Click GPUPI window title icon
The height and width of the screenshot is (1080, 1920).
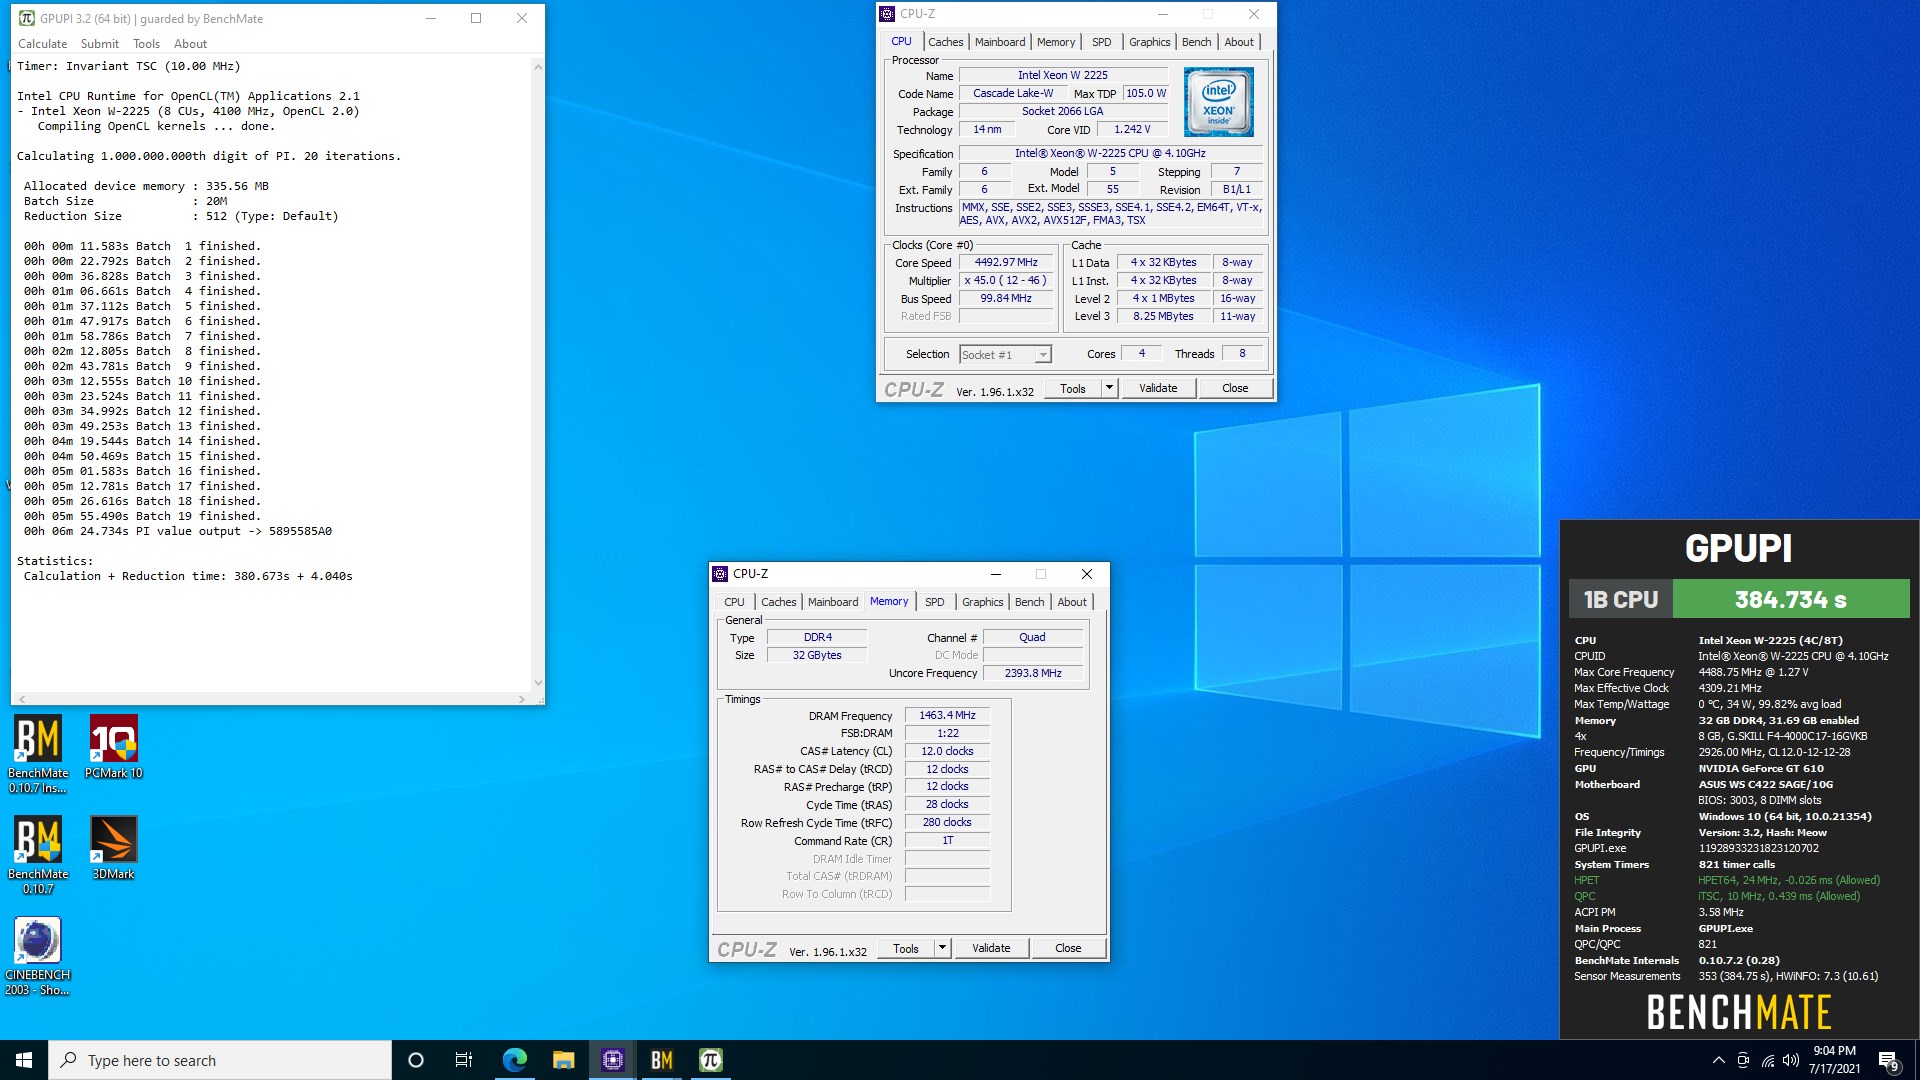coord(27,18)
